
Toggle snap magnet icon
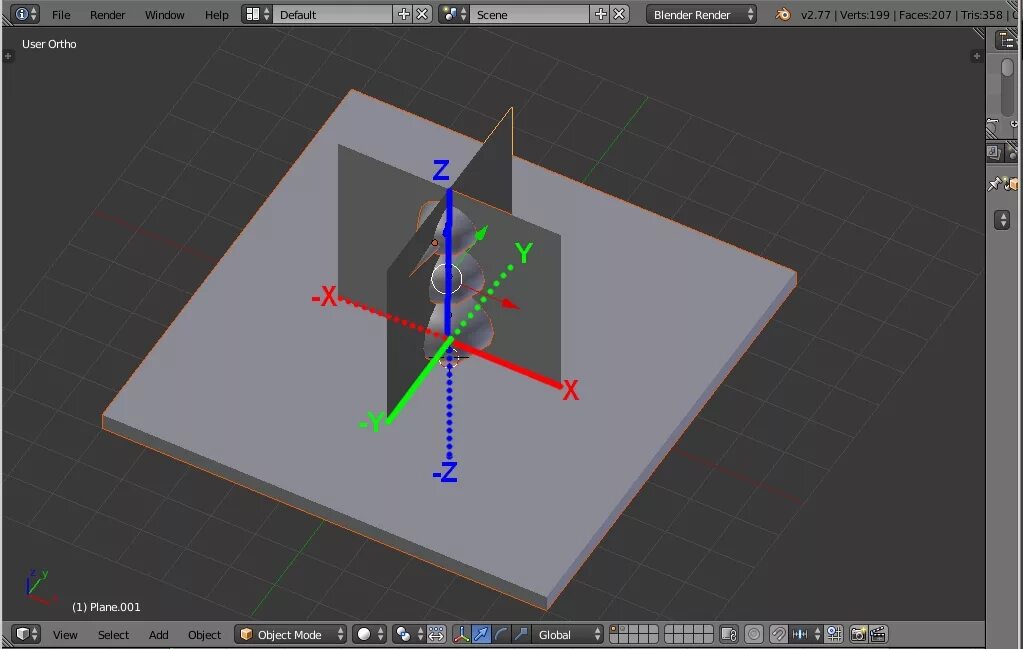(778, 635)
